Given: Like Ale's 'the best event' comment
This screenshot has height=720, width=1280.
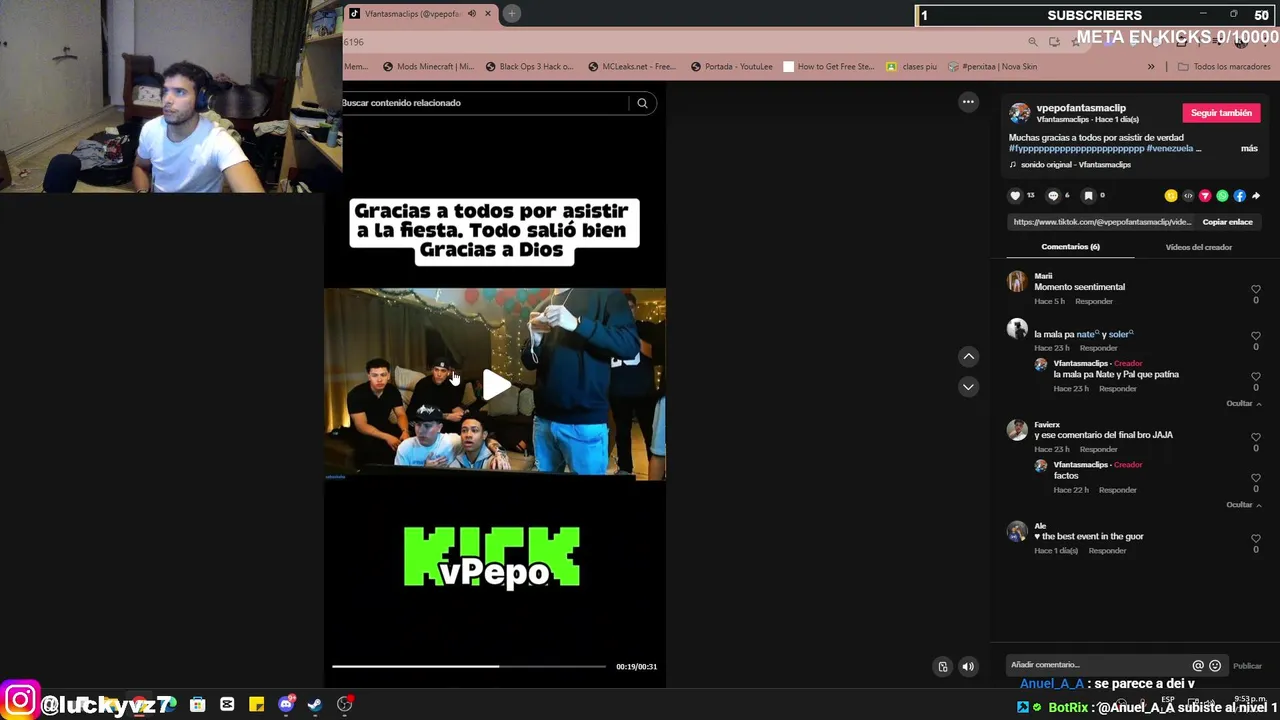Looking at the screenshot, I should 1256,538.
